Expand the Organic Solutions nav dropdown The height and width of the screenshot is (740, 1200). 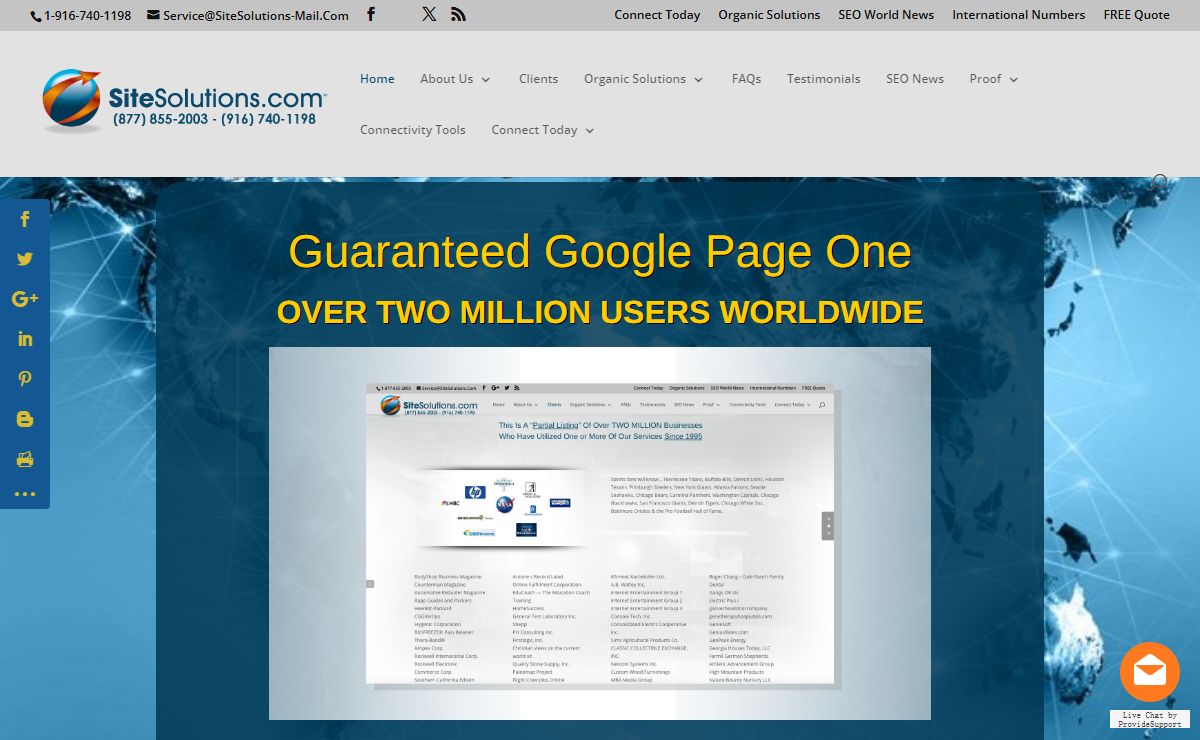pyautogui.click(x=643, y=79)
